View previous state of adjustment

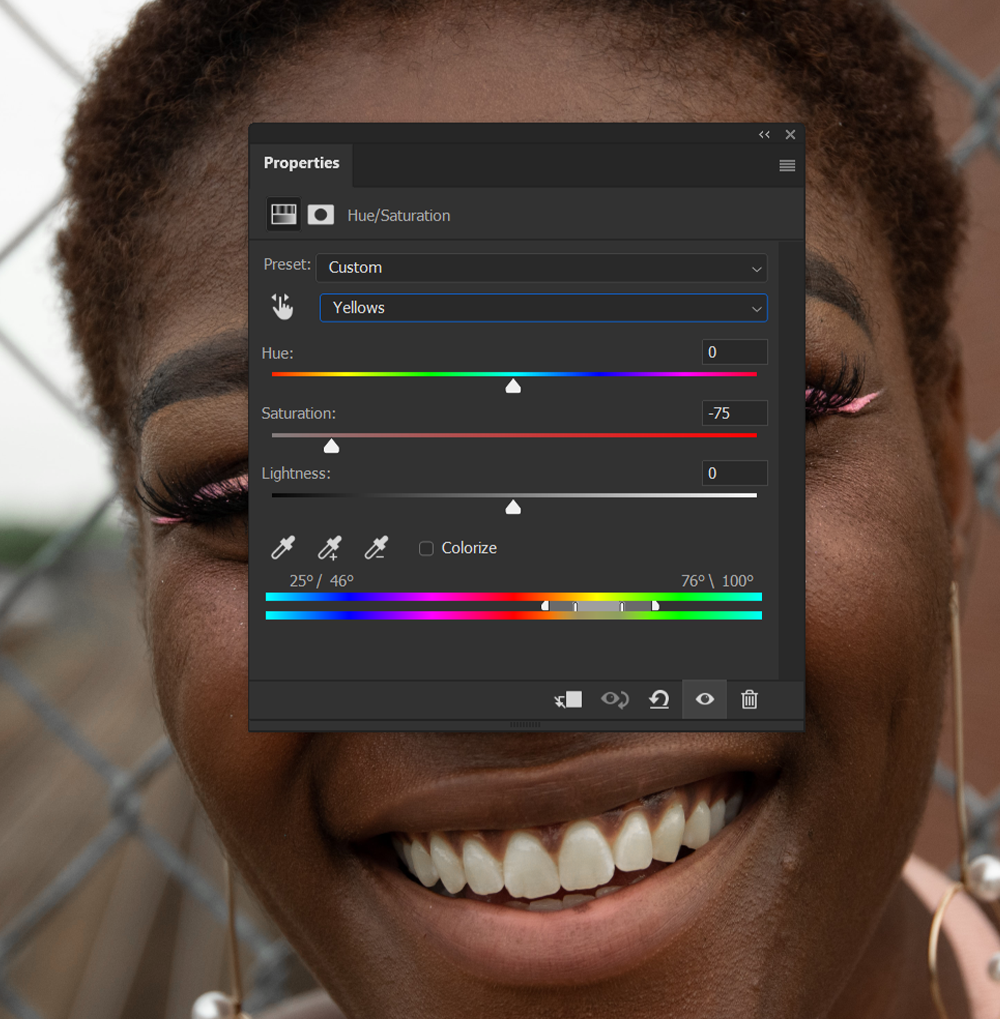click(615, 700)
